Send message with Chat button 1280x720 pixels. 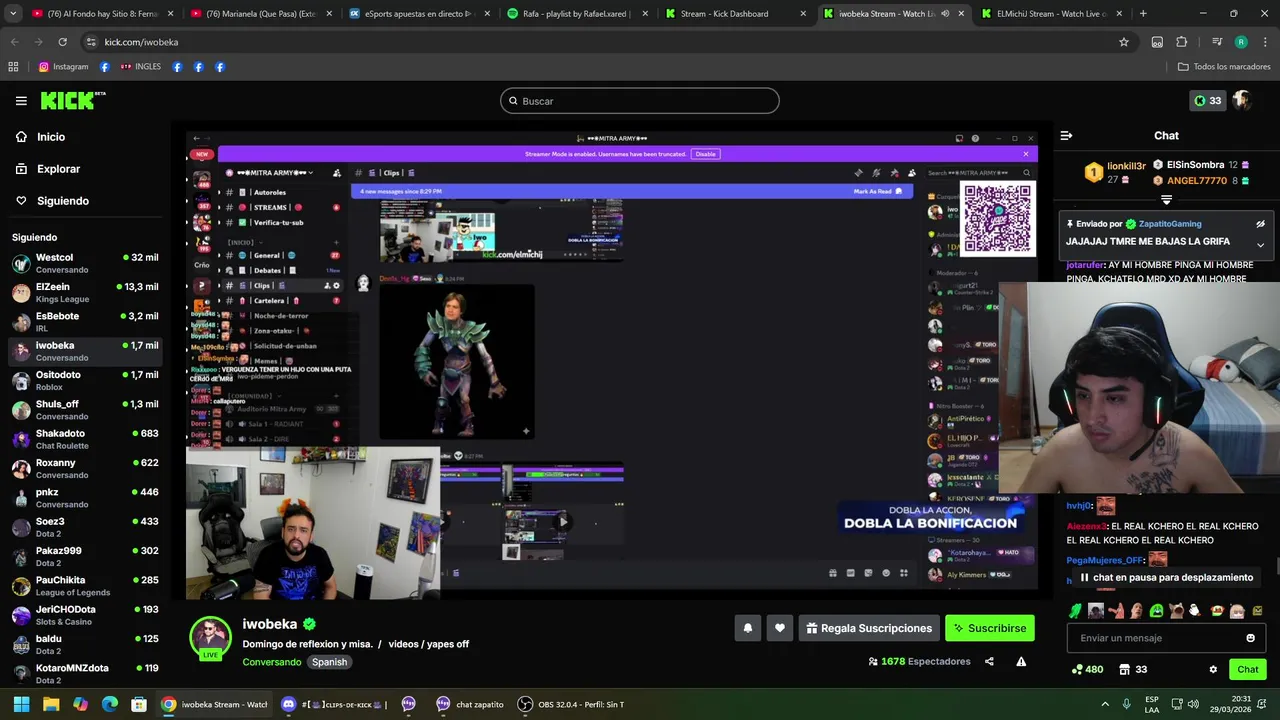tap(1248, 670)
